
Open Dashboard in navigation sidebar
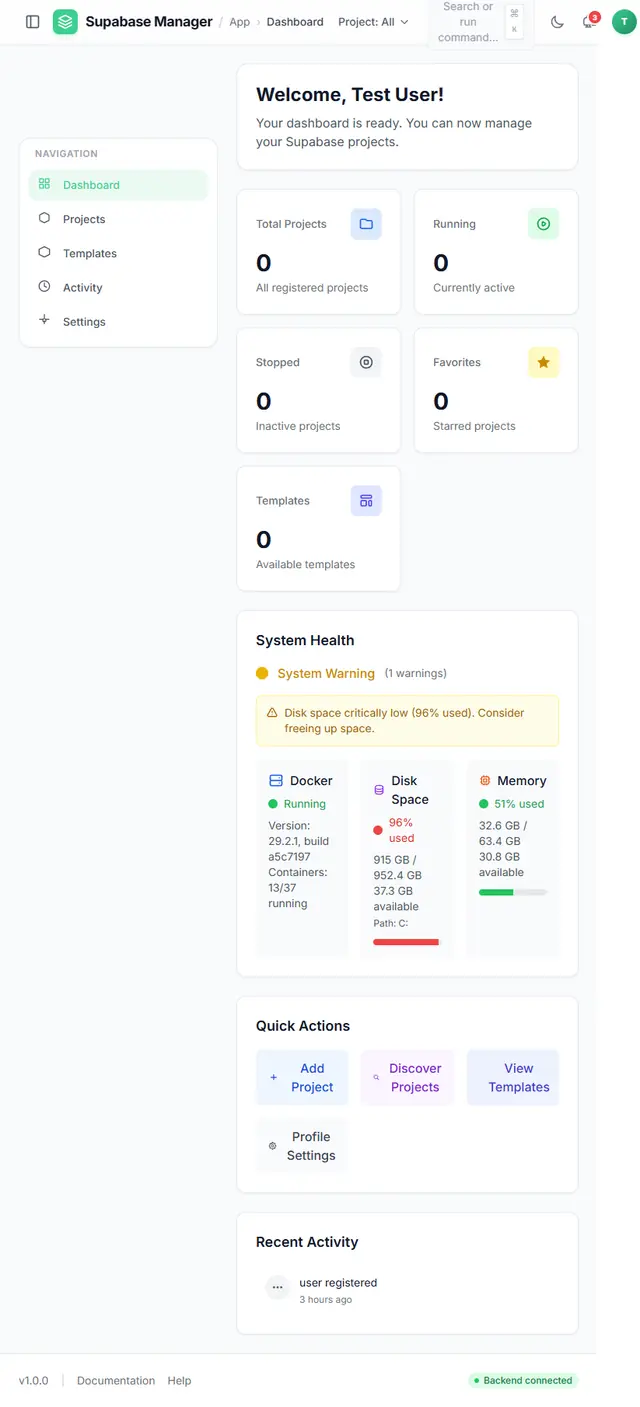118,185
